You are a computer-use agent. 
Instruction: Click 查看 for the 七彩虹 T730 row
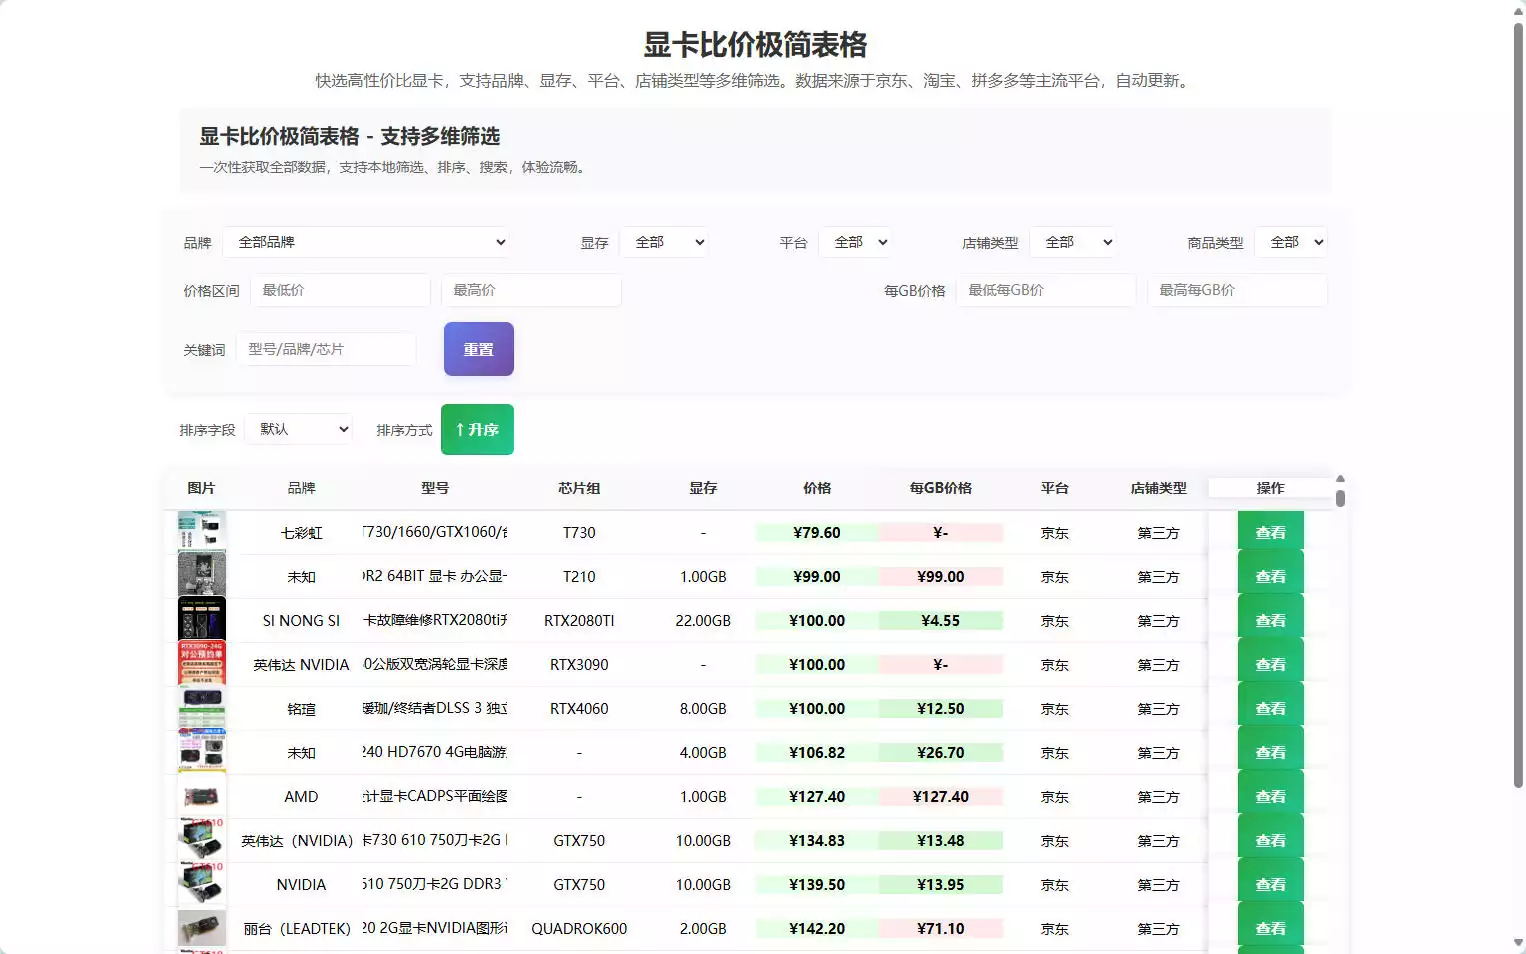tap(1271, 533)
